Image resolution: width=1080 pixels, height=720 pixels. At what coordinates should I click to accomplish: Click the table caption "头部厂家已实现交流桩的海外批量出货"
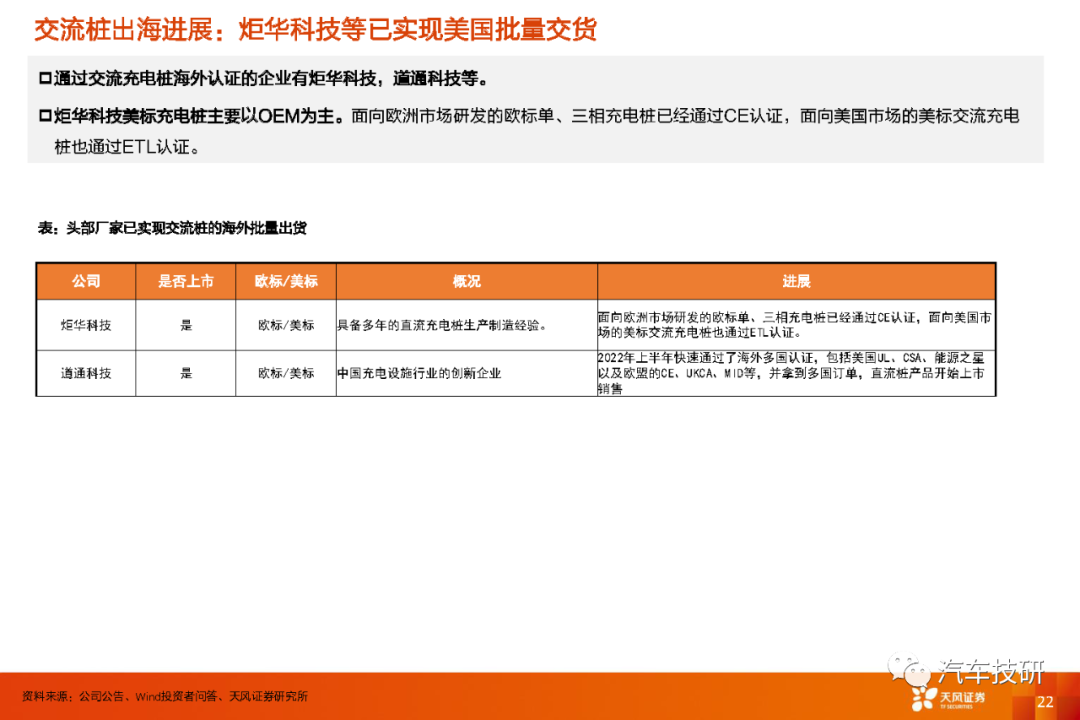point(172,228)
